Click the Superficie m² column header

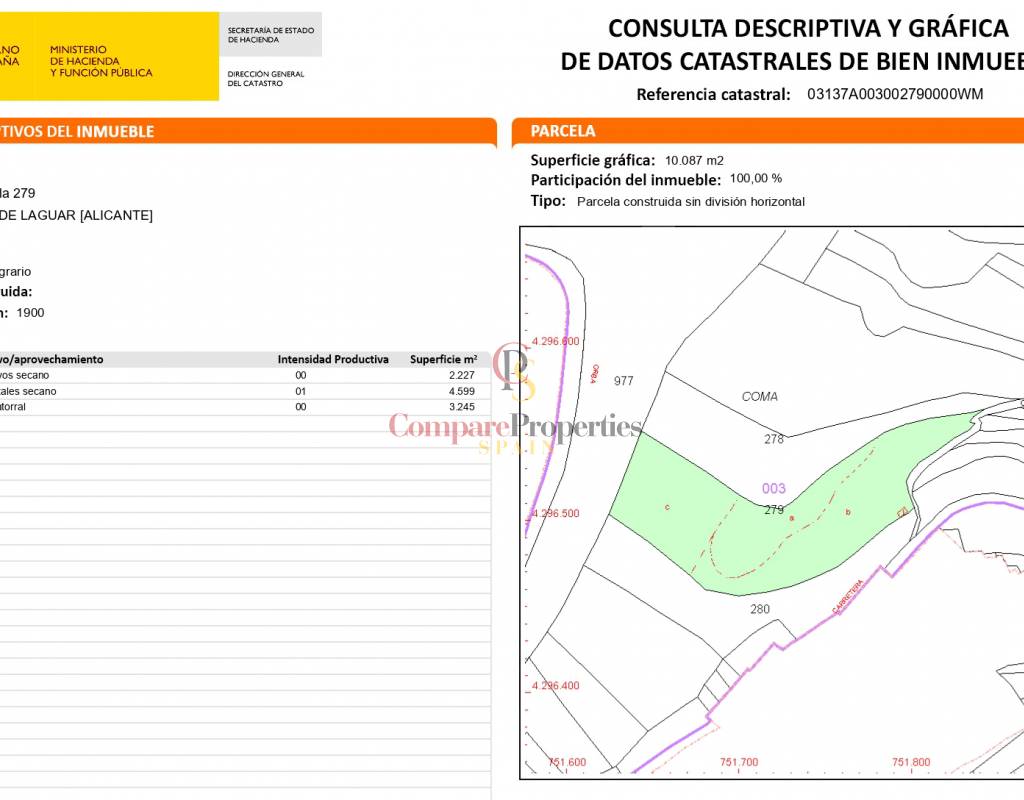point(443,359)
